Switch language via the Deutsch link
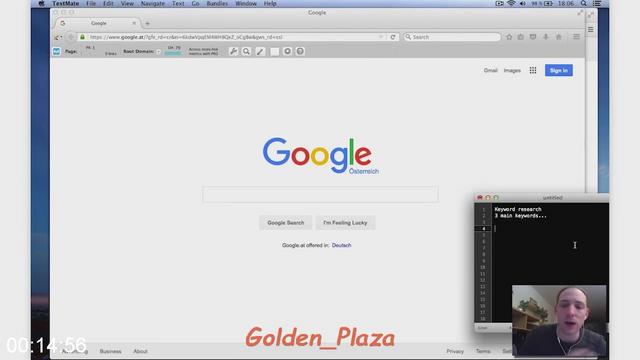Viewport: 640px width, 360px height. click(341, 245)
